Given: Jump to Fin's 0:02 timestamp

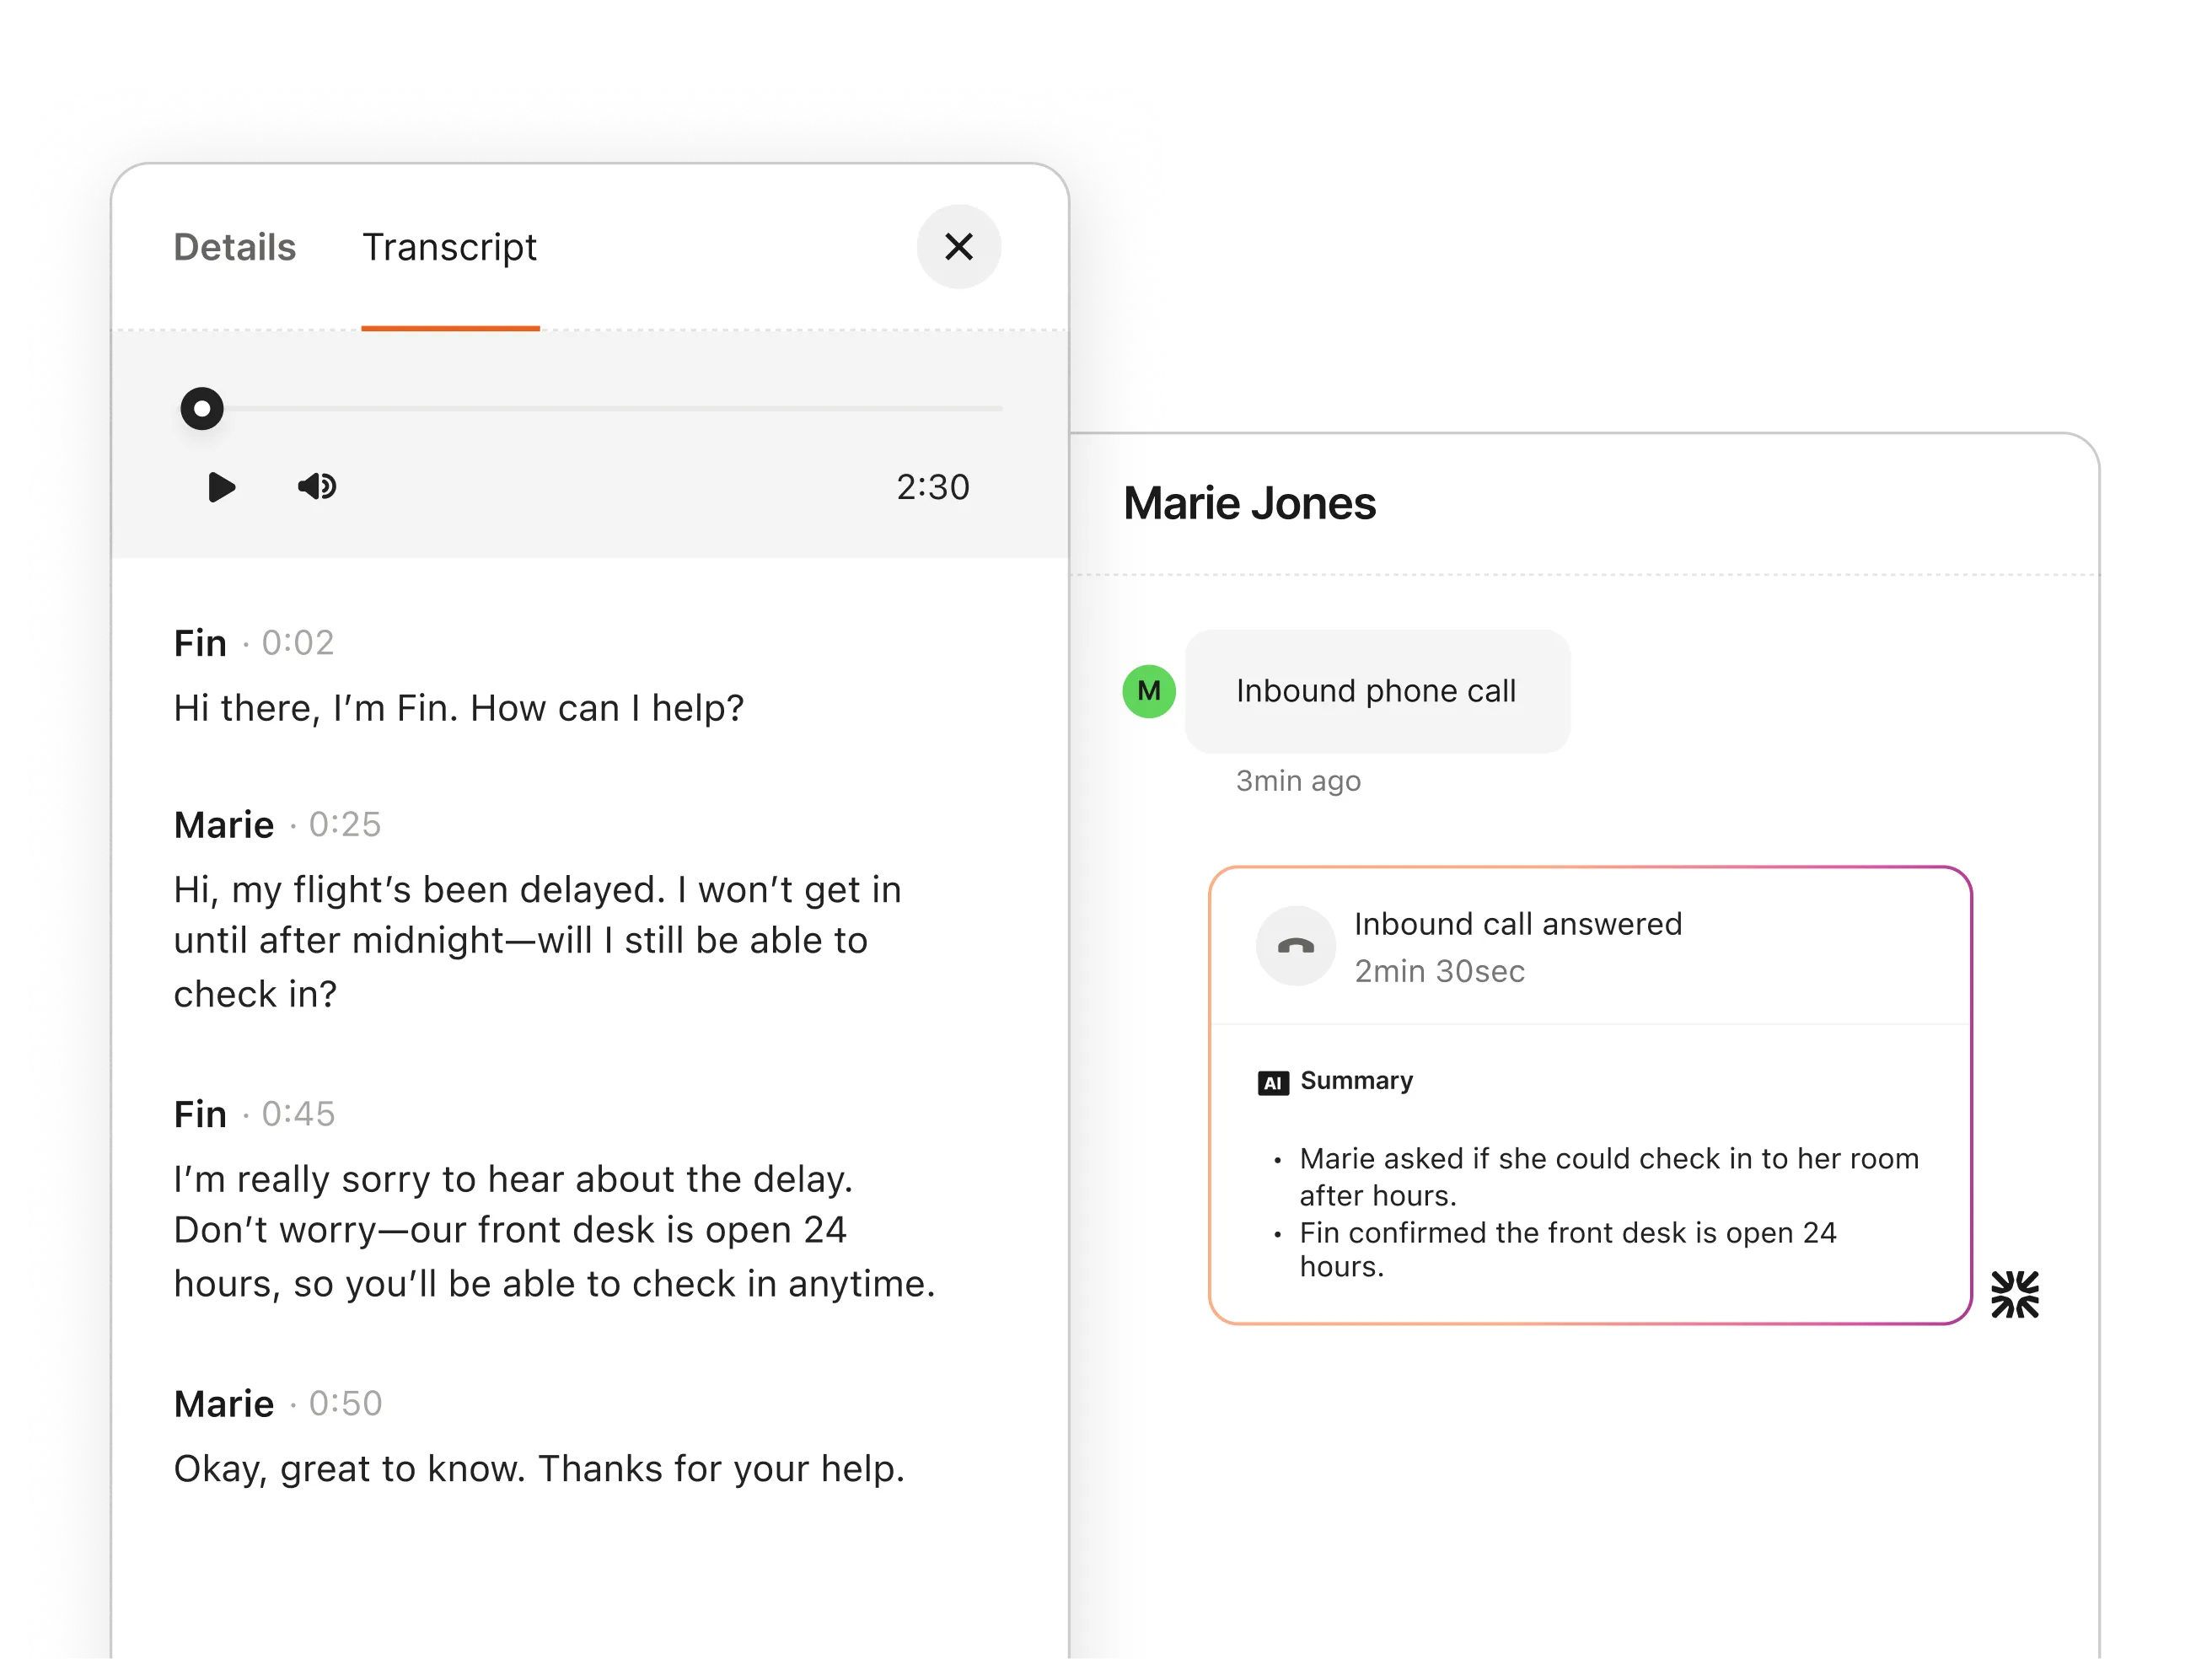Looking at the screenshot, I should [x=298, y=643].
